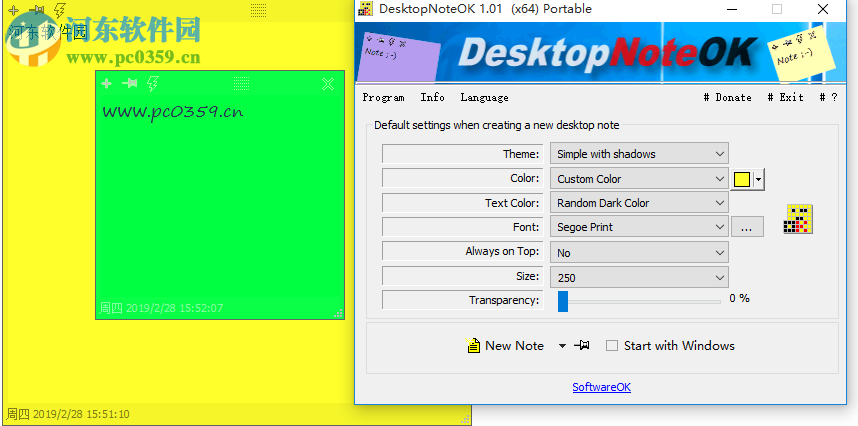Click the plus icon on green note
The image size is (858, 426).
107,83
